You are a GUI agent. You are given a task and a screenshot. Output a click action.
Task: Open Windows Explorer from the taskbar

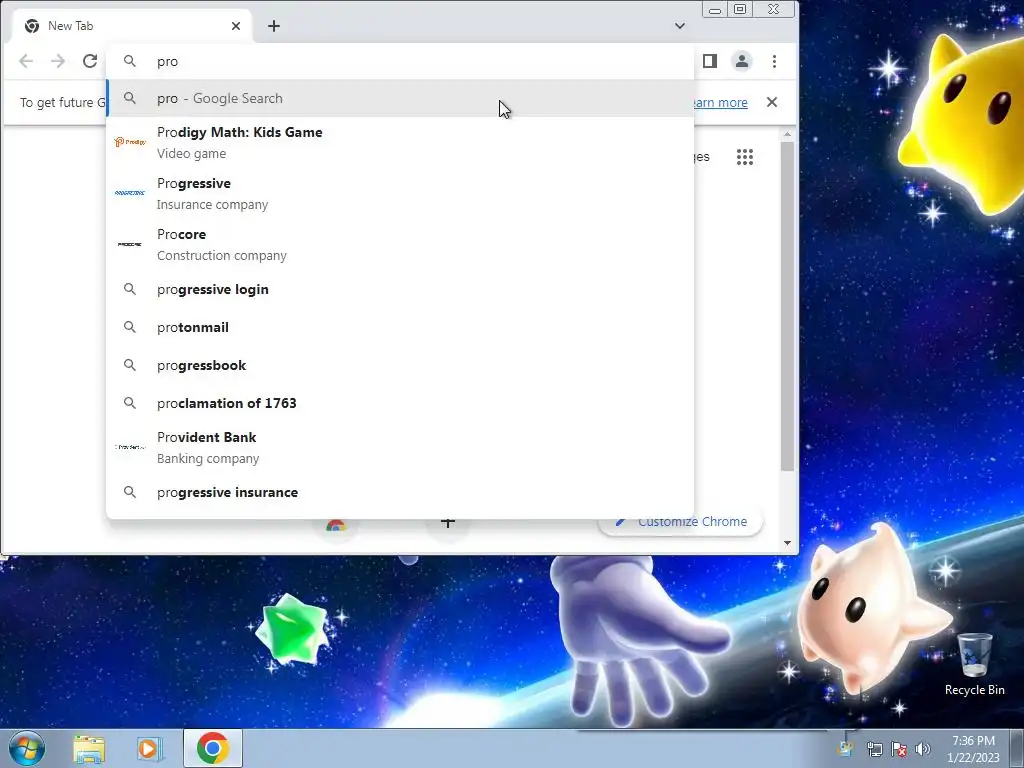coord(89,748)
